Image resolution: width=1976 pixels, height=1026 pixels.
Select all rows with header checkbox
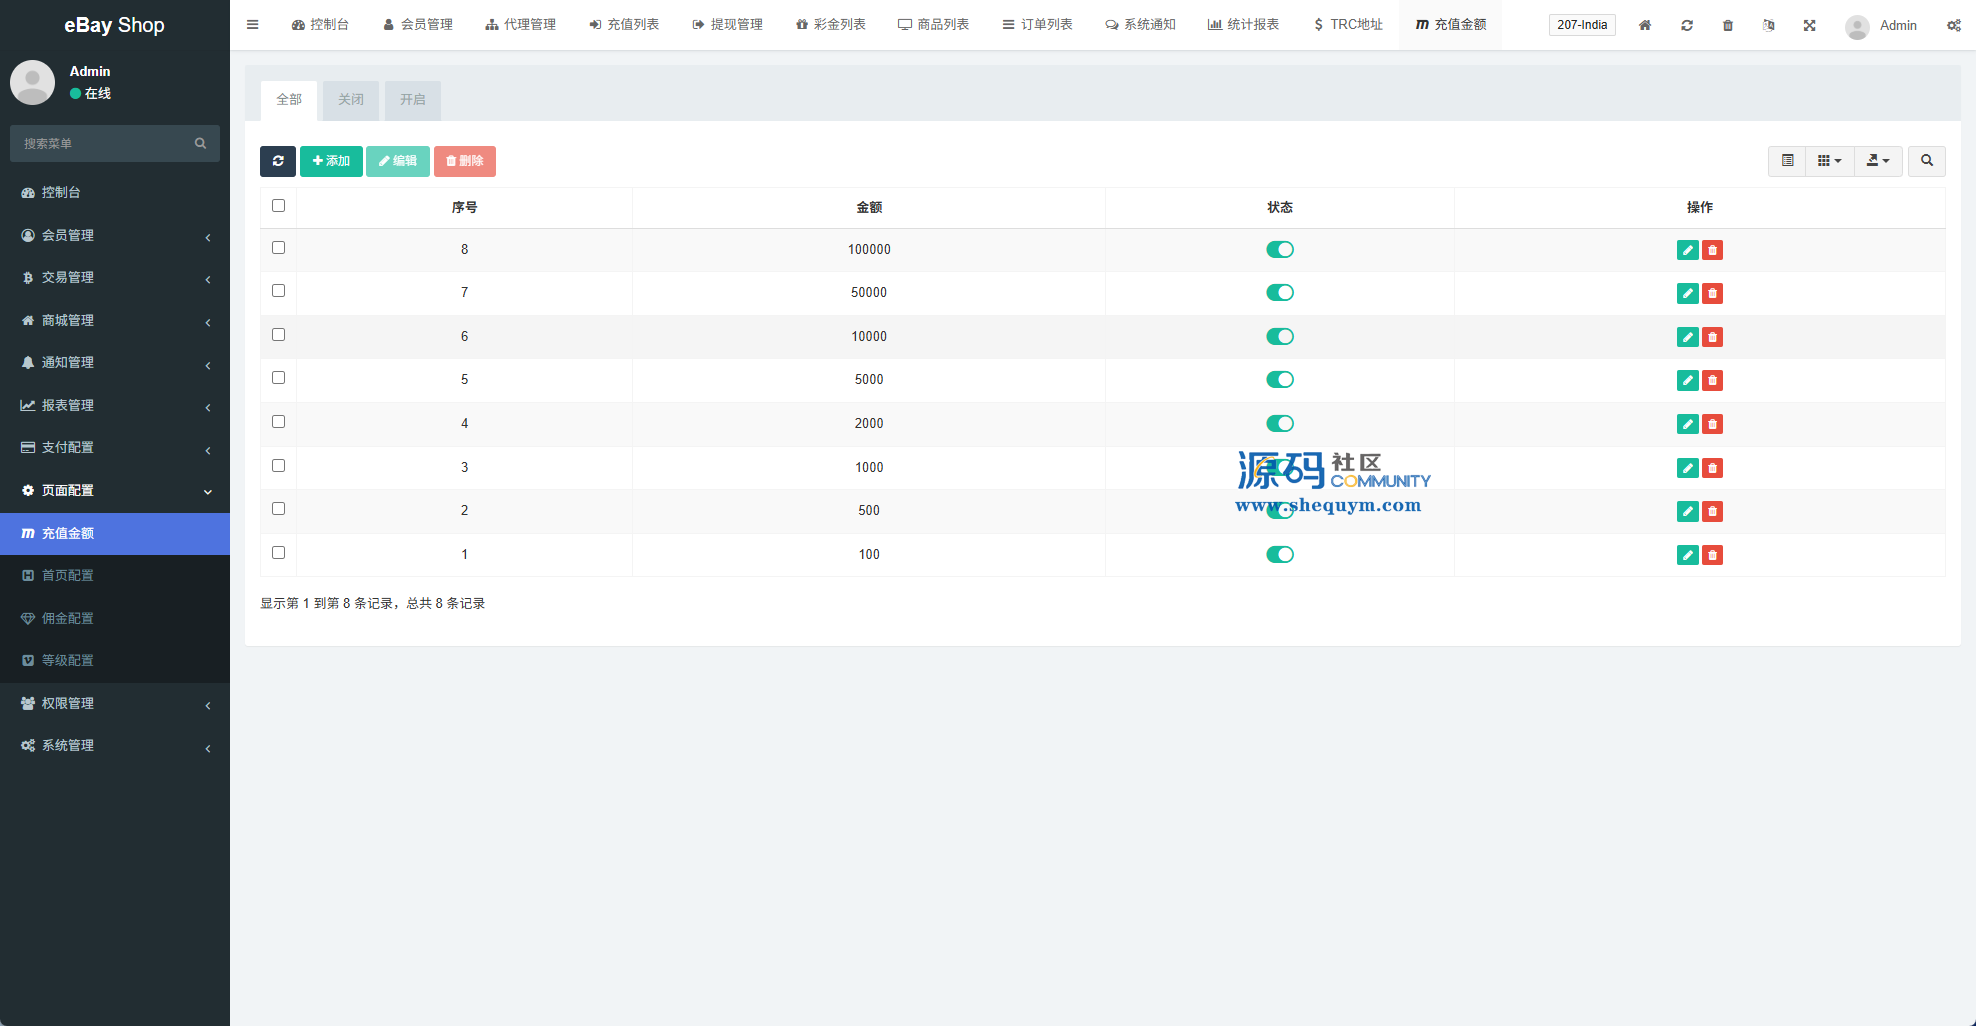point(279,206)
